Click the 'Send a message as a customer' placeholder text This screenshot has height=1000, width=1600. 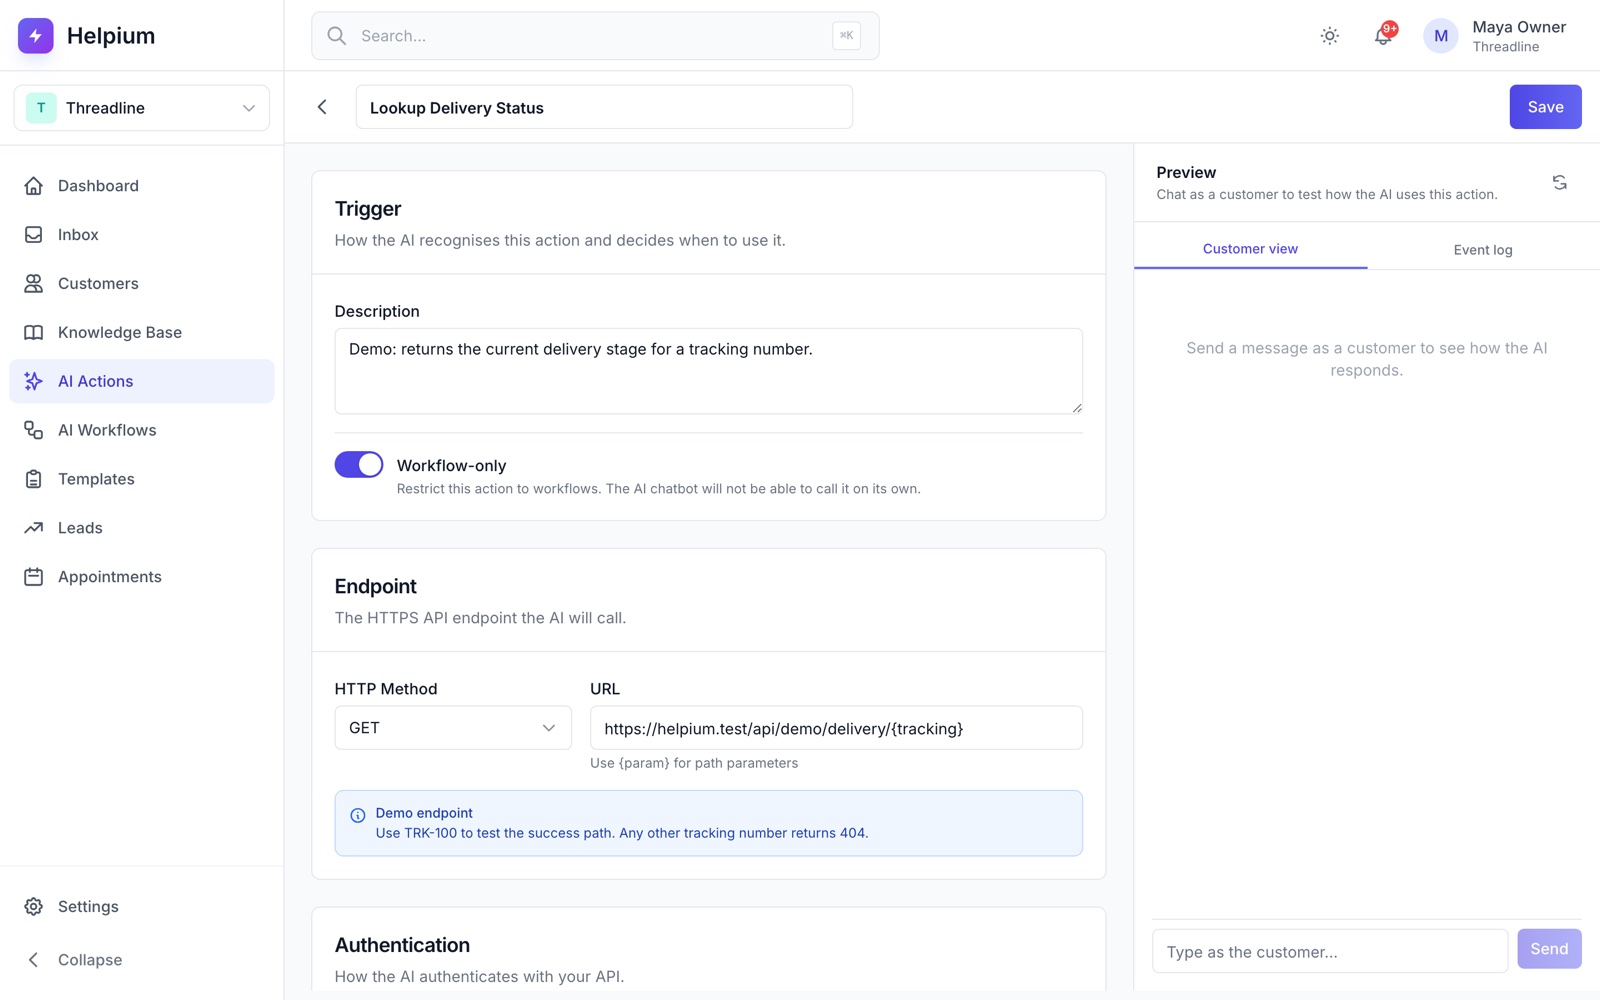1367,359
